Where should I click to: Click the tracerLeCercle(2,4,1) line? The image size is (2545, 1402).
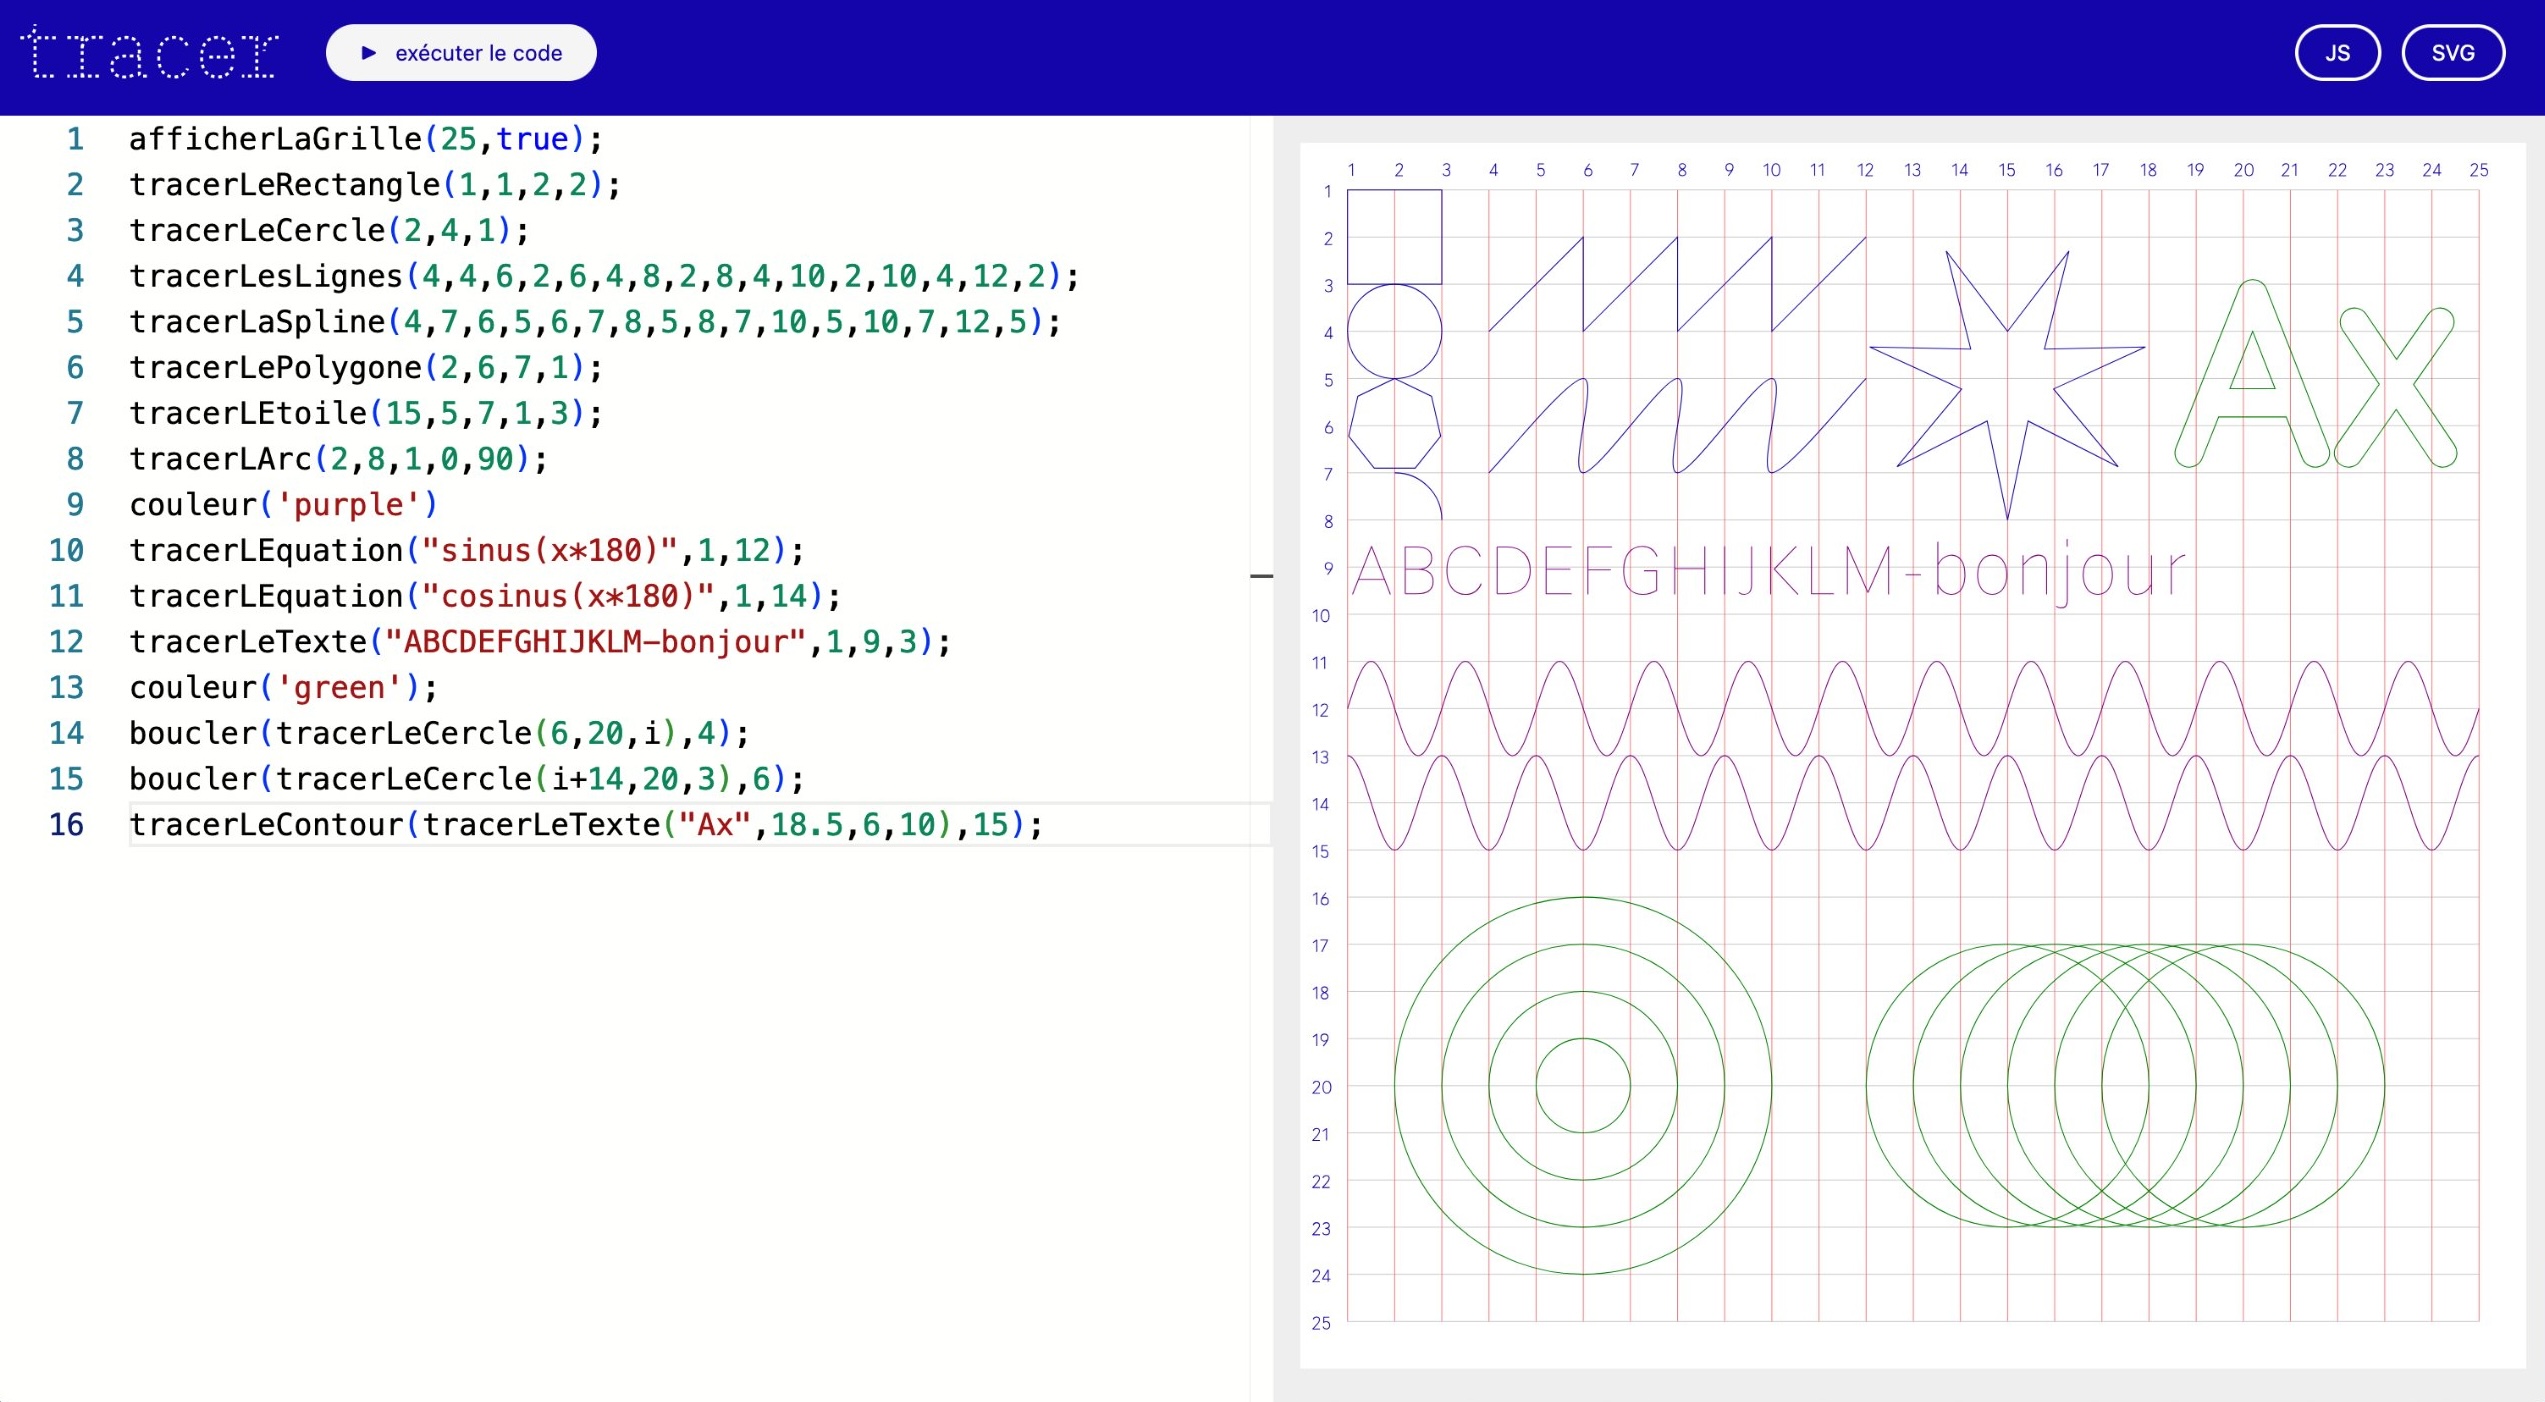pos(329,231)
